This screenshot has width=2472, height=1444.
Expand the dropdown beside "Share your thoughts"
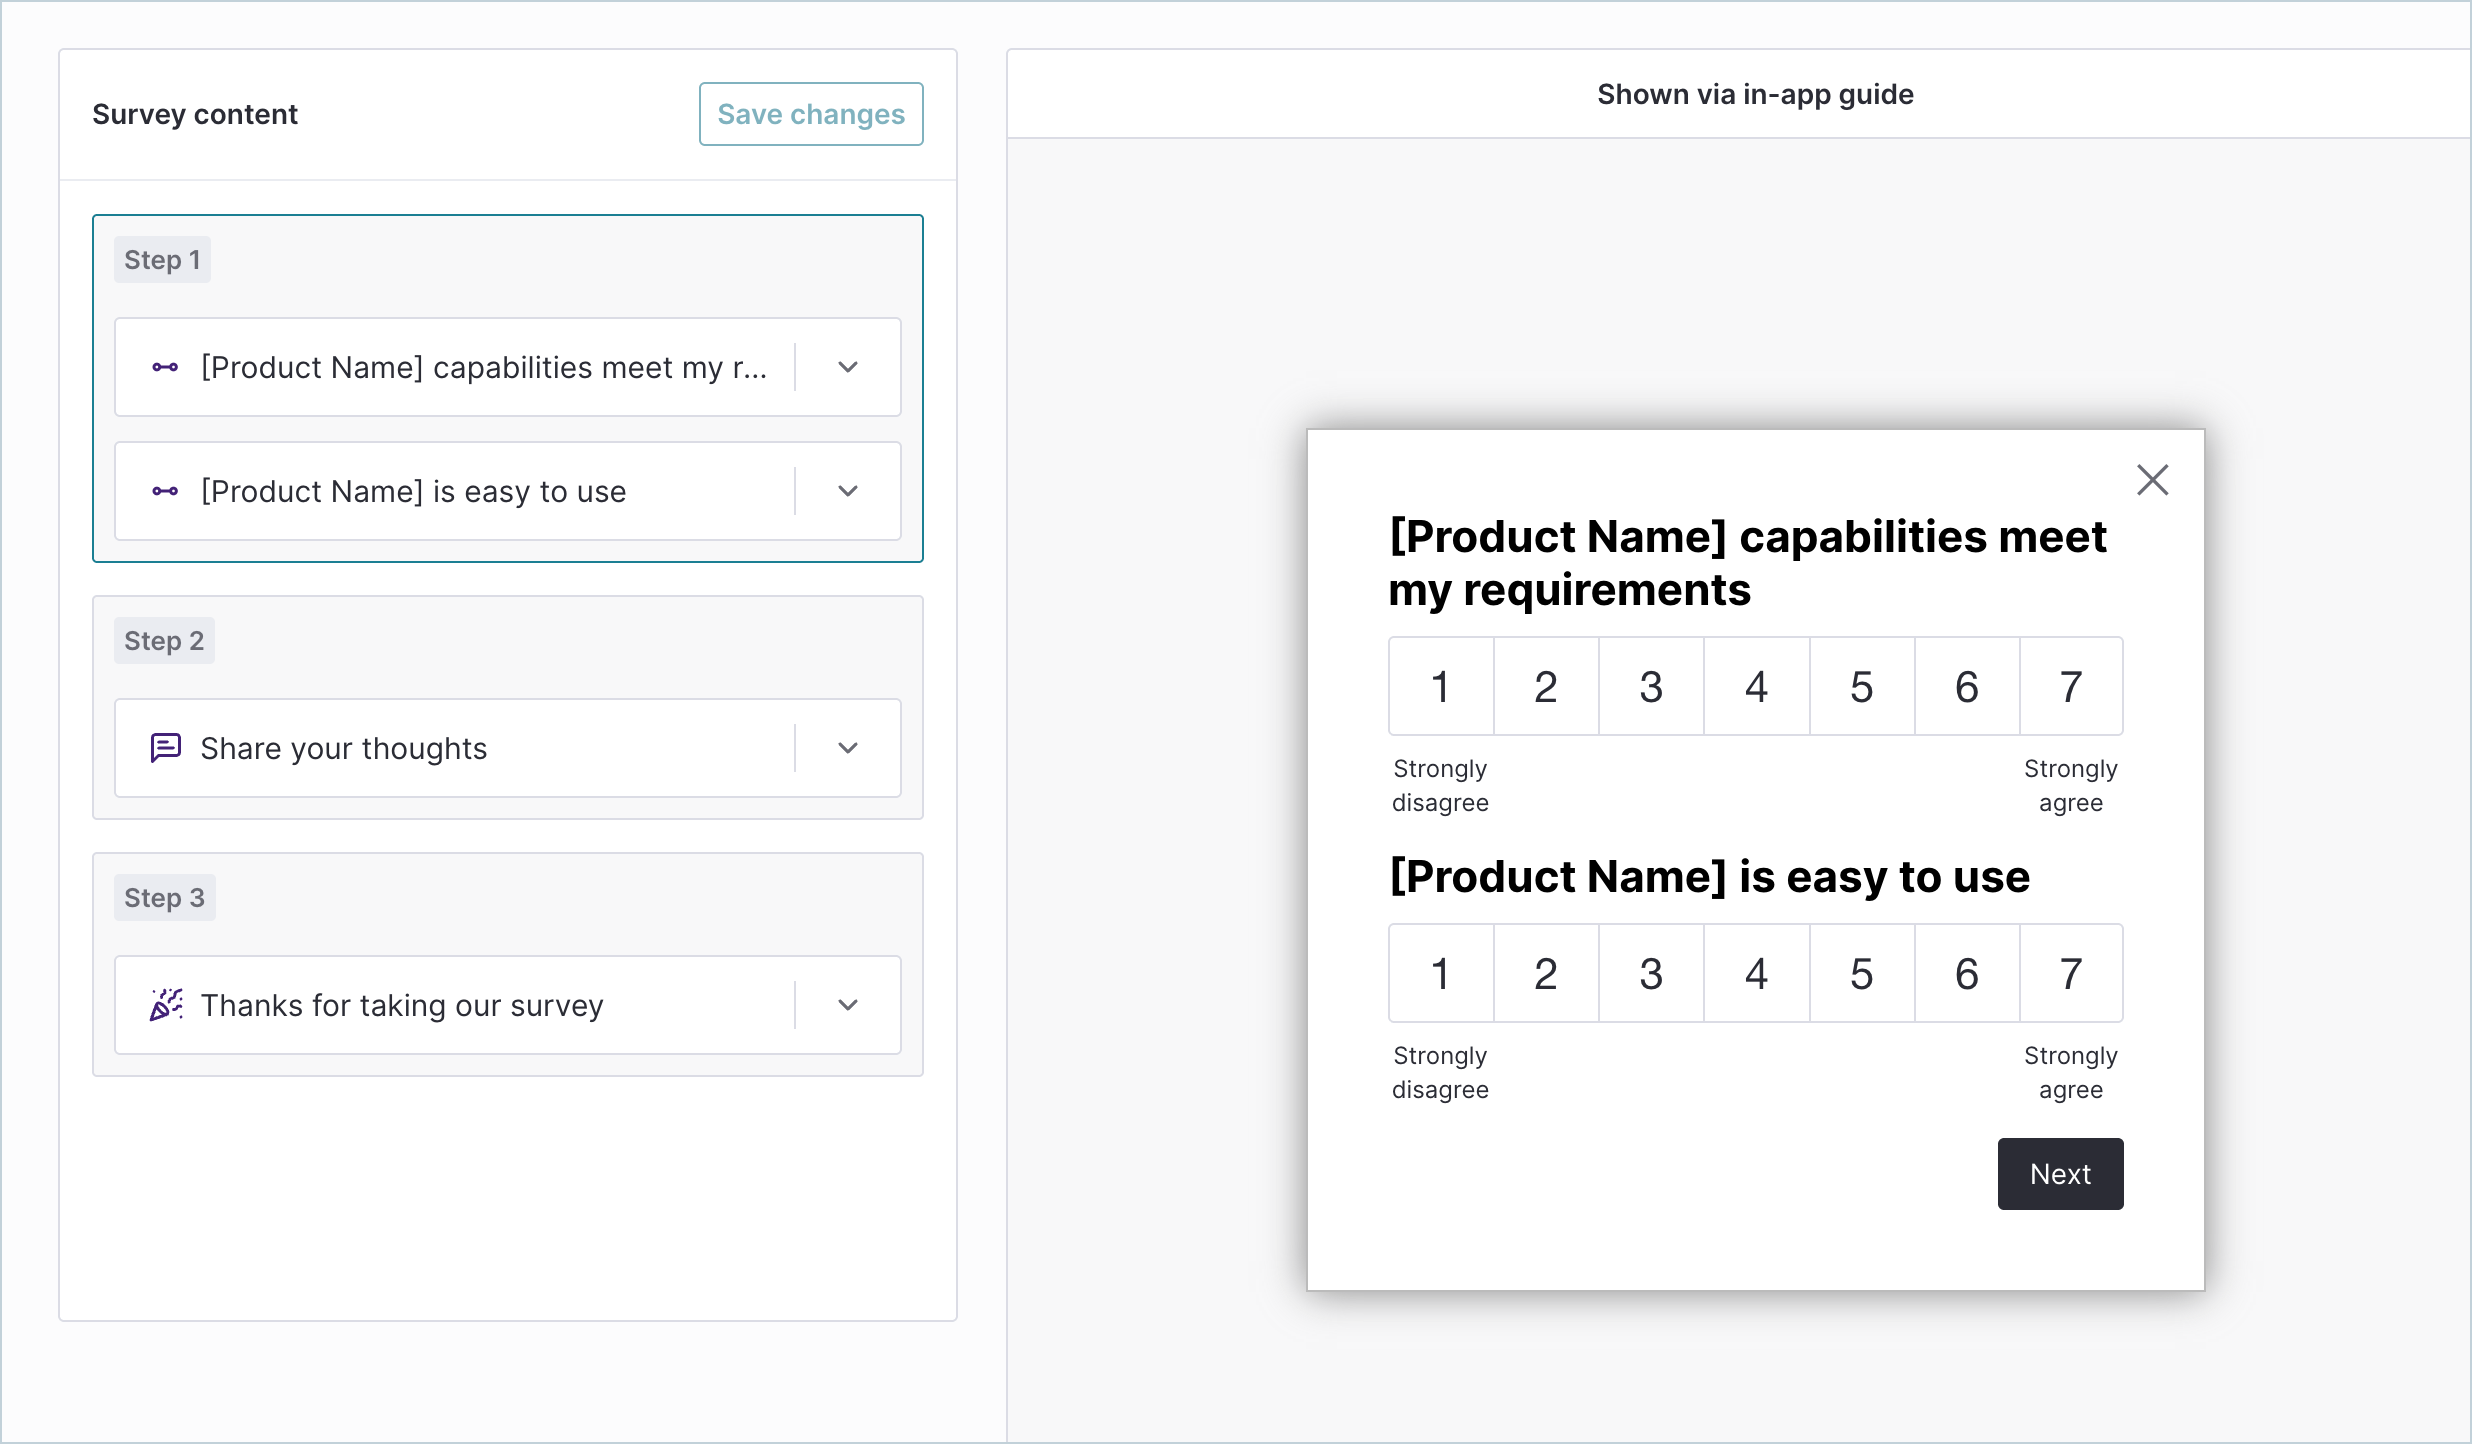click(847, 747)
